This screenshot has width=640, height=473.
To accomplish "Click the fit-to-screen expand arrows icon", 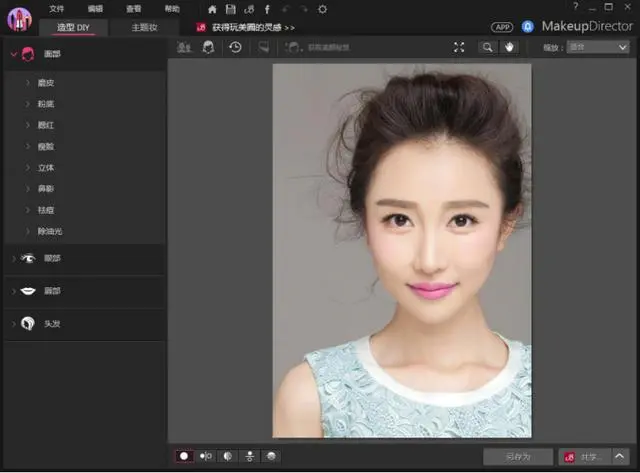I will [x=459, y=47].
